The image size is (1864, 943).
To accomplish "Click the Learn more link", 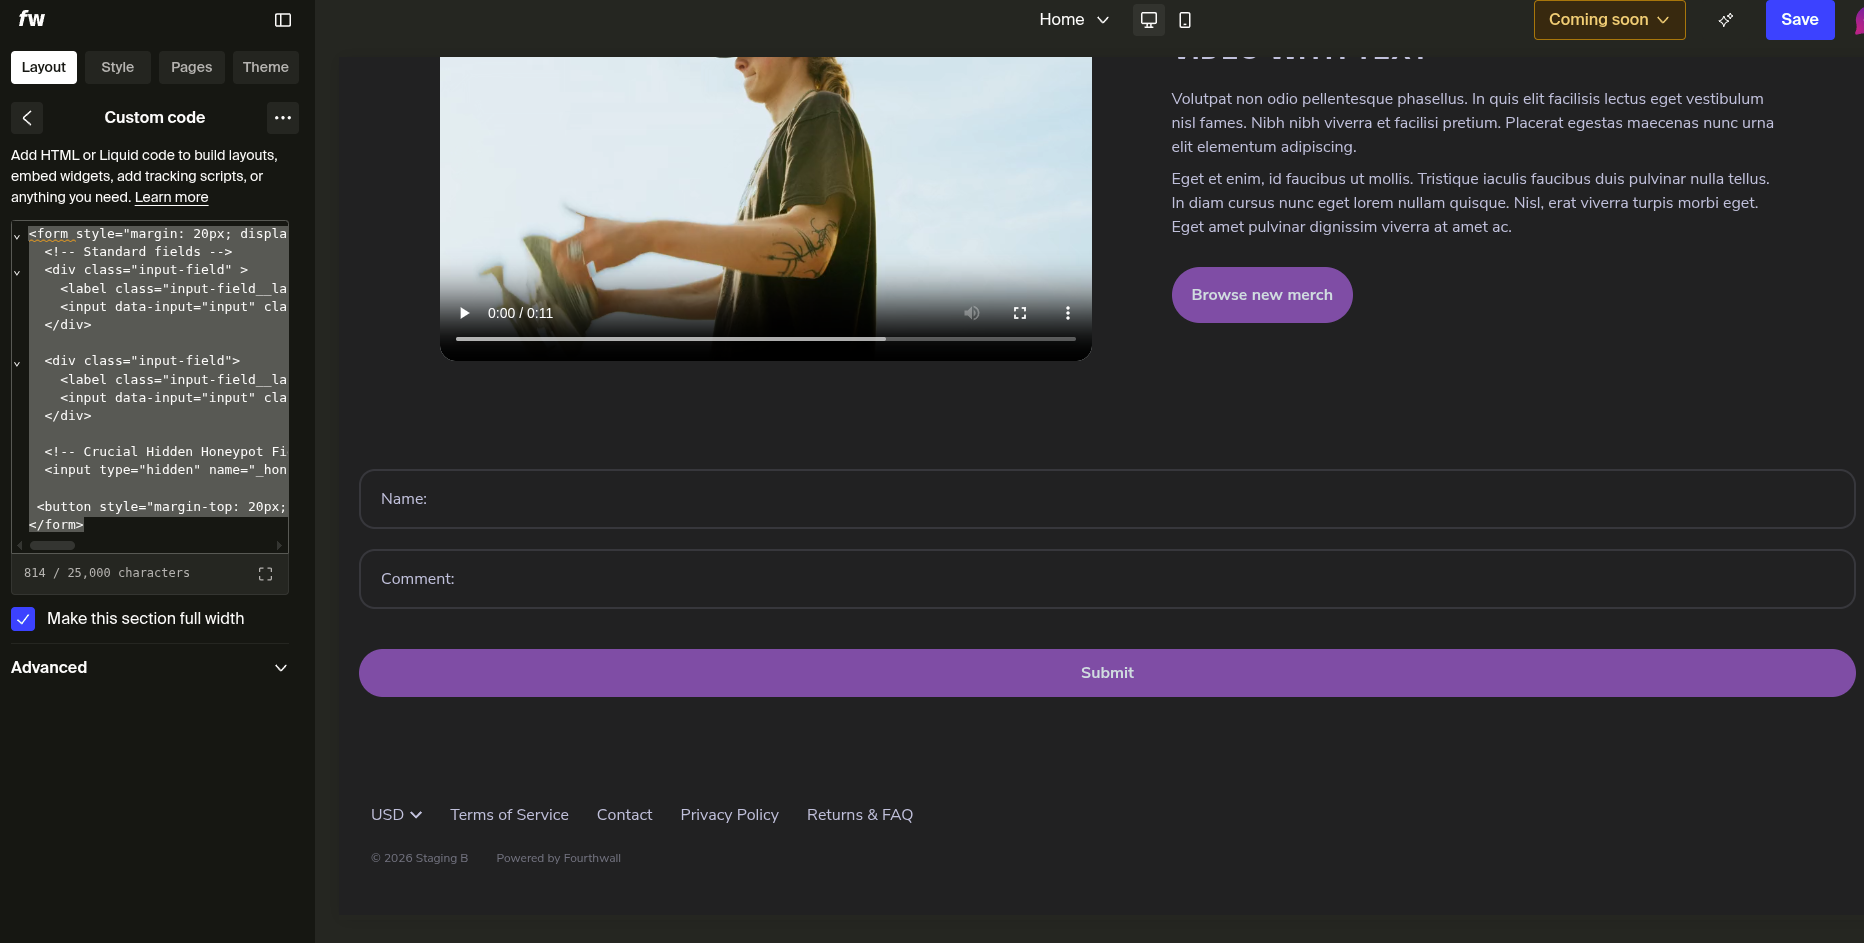I will coord(172,197).
